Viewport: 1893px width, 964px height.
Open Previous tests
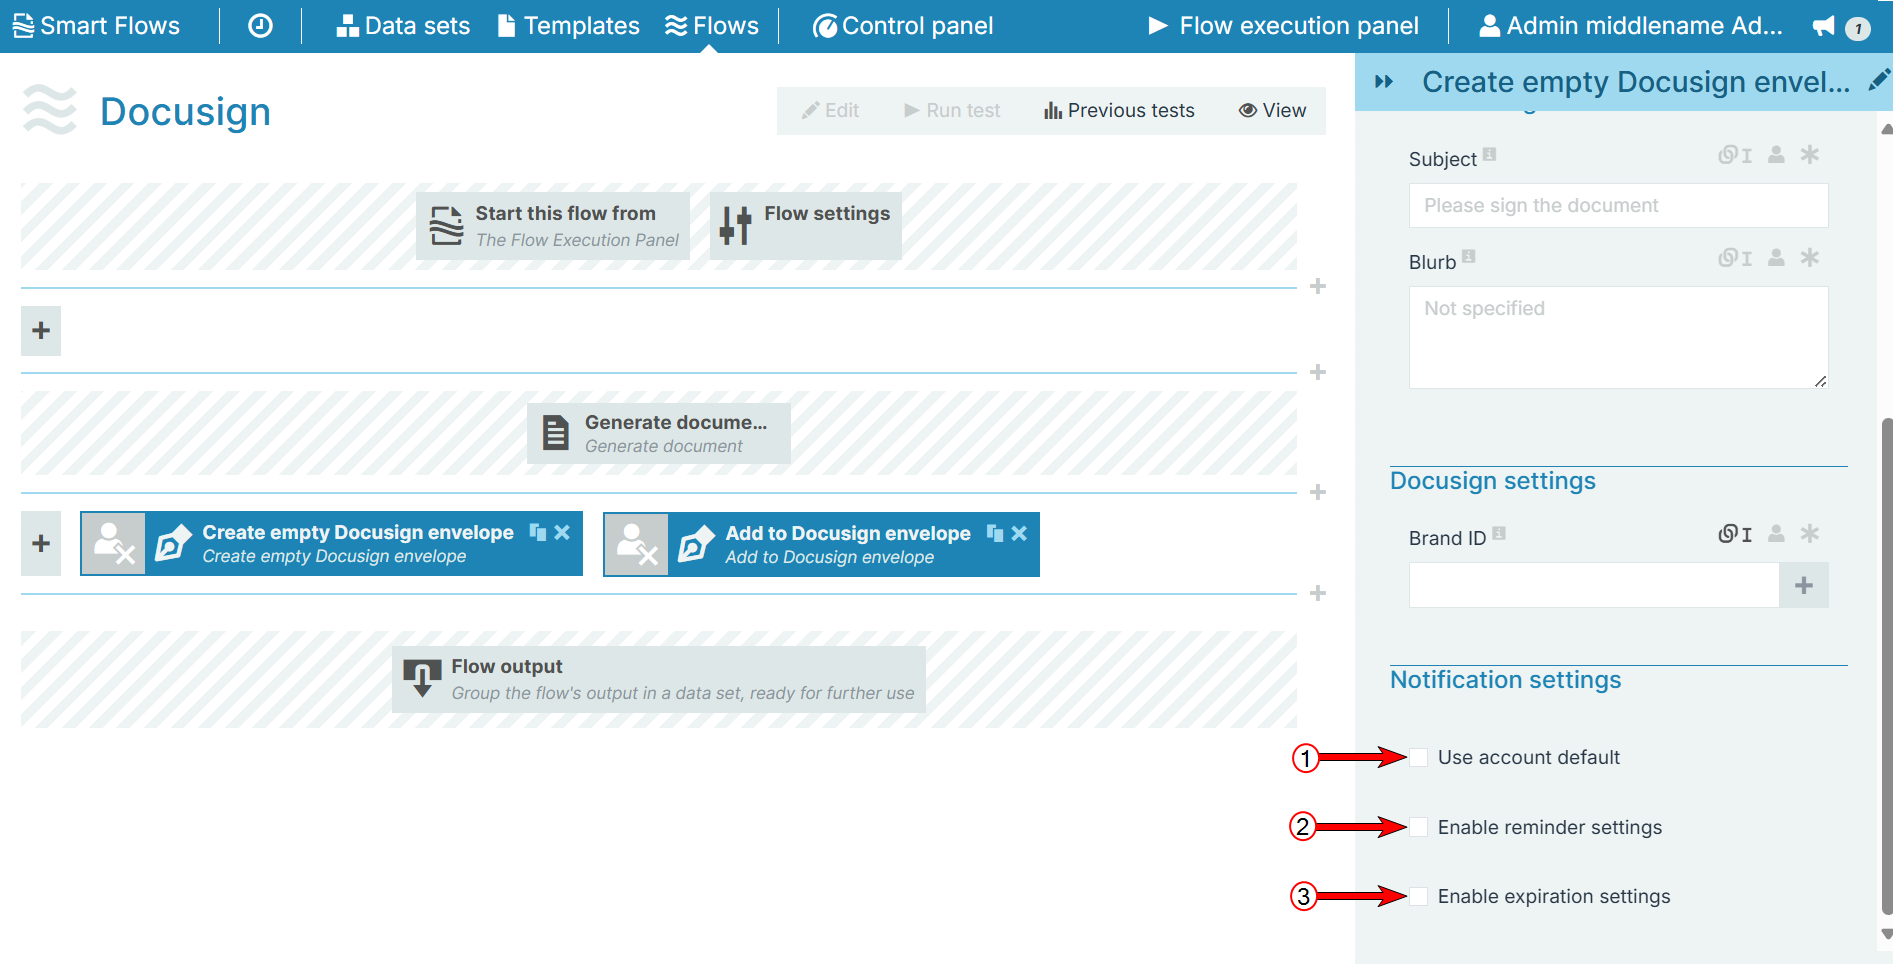coord(1119,110)
